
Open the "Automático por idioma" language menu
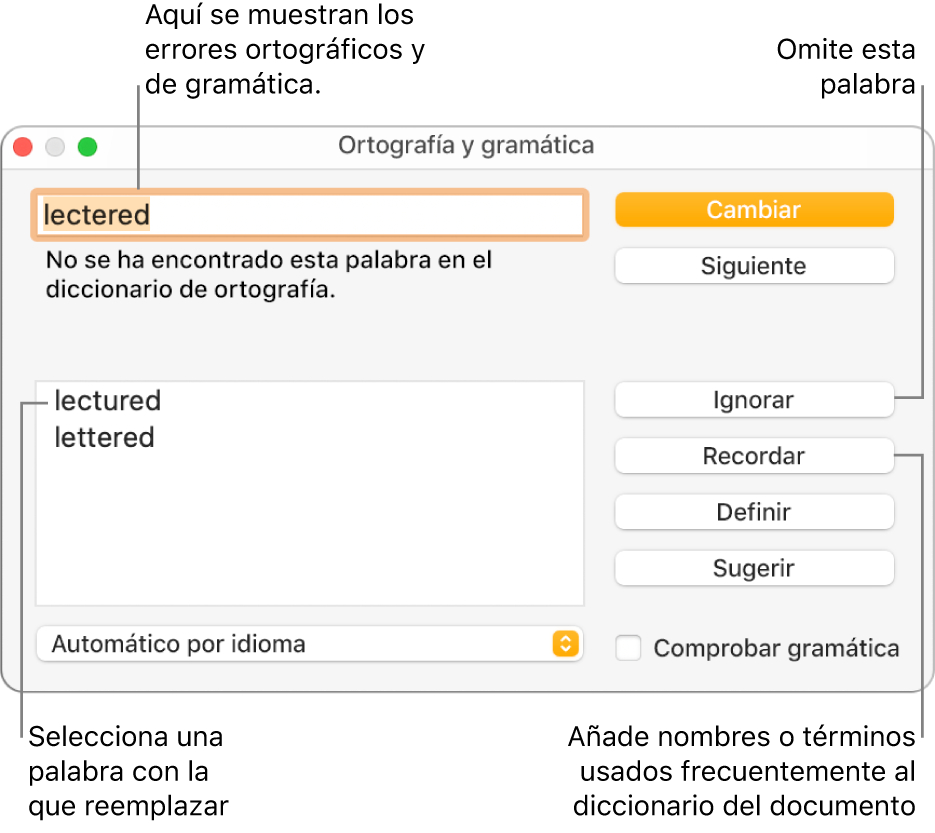(x=300, y=644)
